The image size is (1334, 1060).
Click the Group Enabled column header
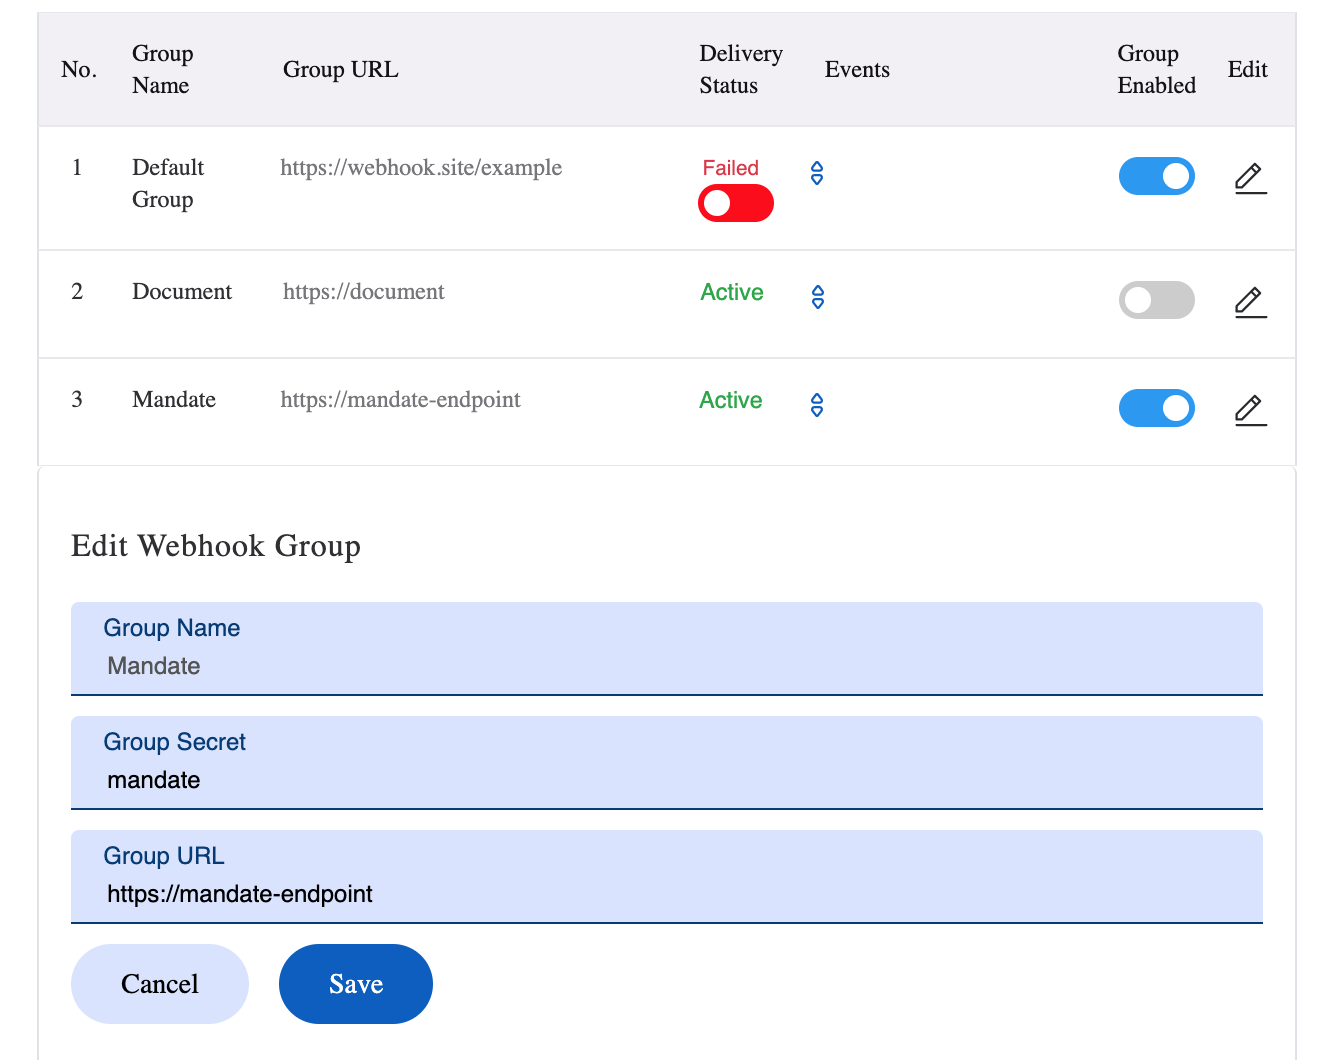tap(1156, 69)
